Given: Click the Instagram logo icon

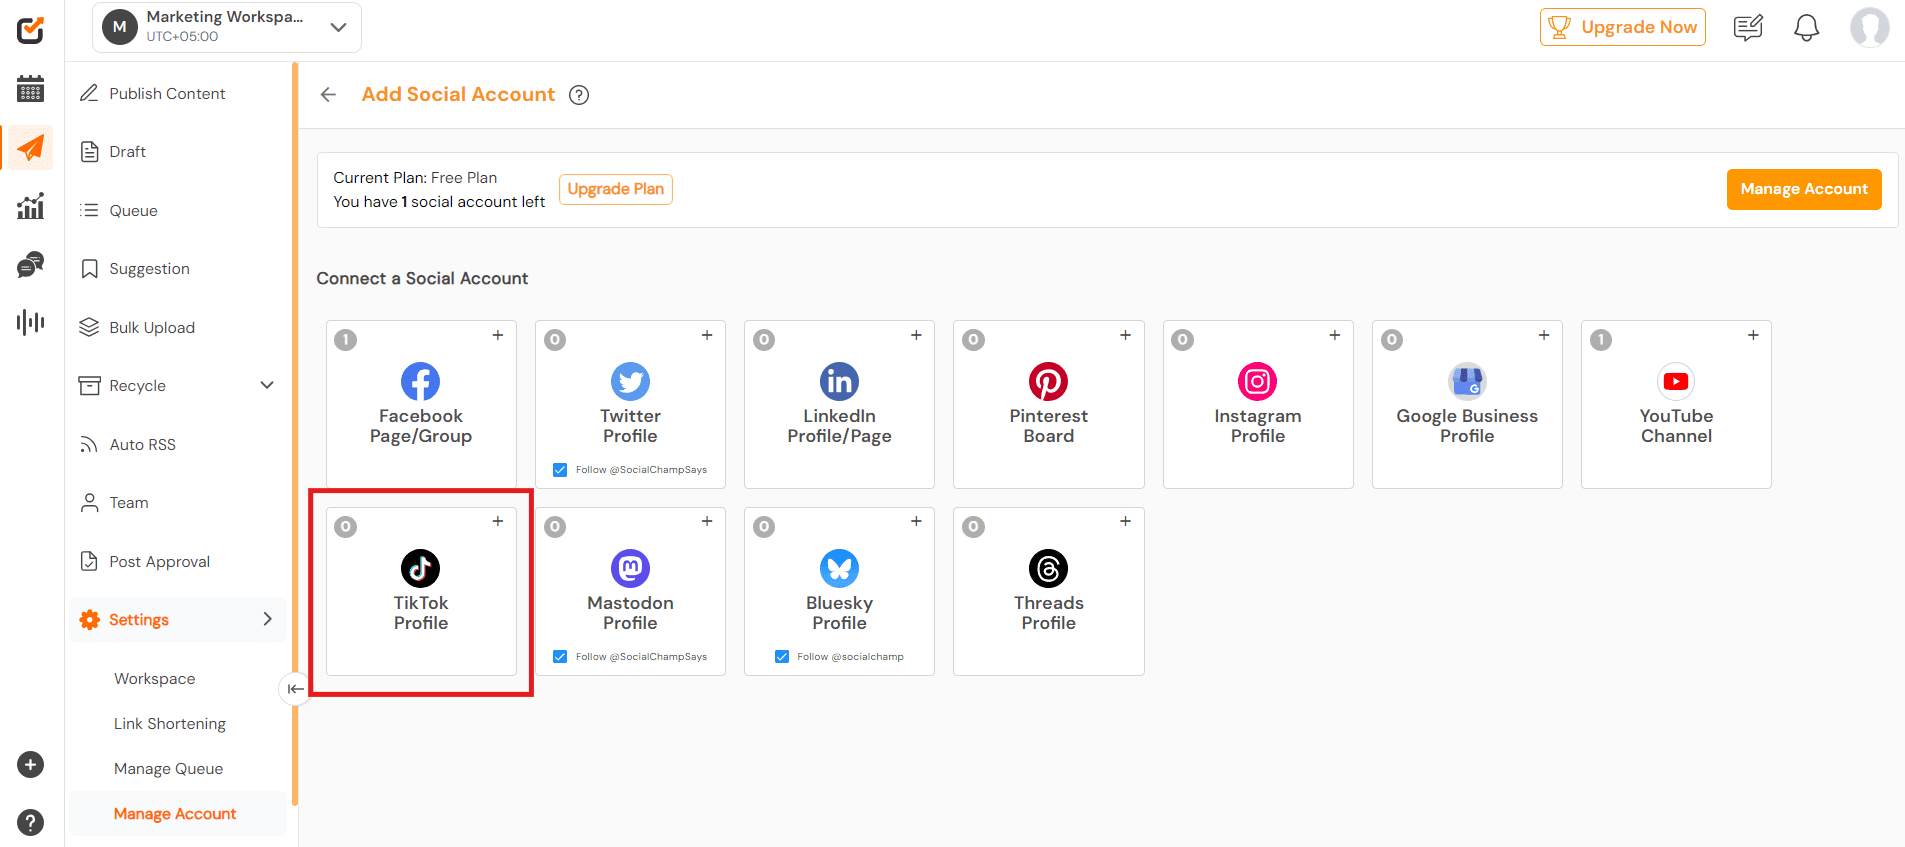Looking at the screenshot, I should 1257,381.
